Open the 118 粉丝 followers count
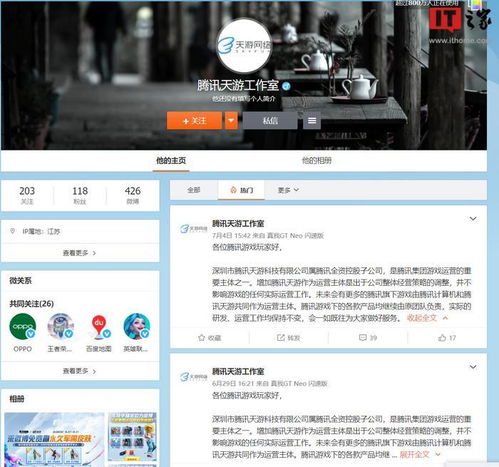The width and height of the screenshot is (499, 467). [80, 195]
